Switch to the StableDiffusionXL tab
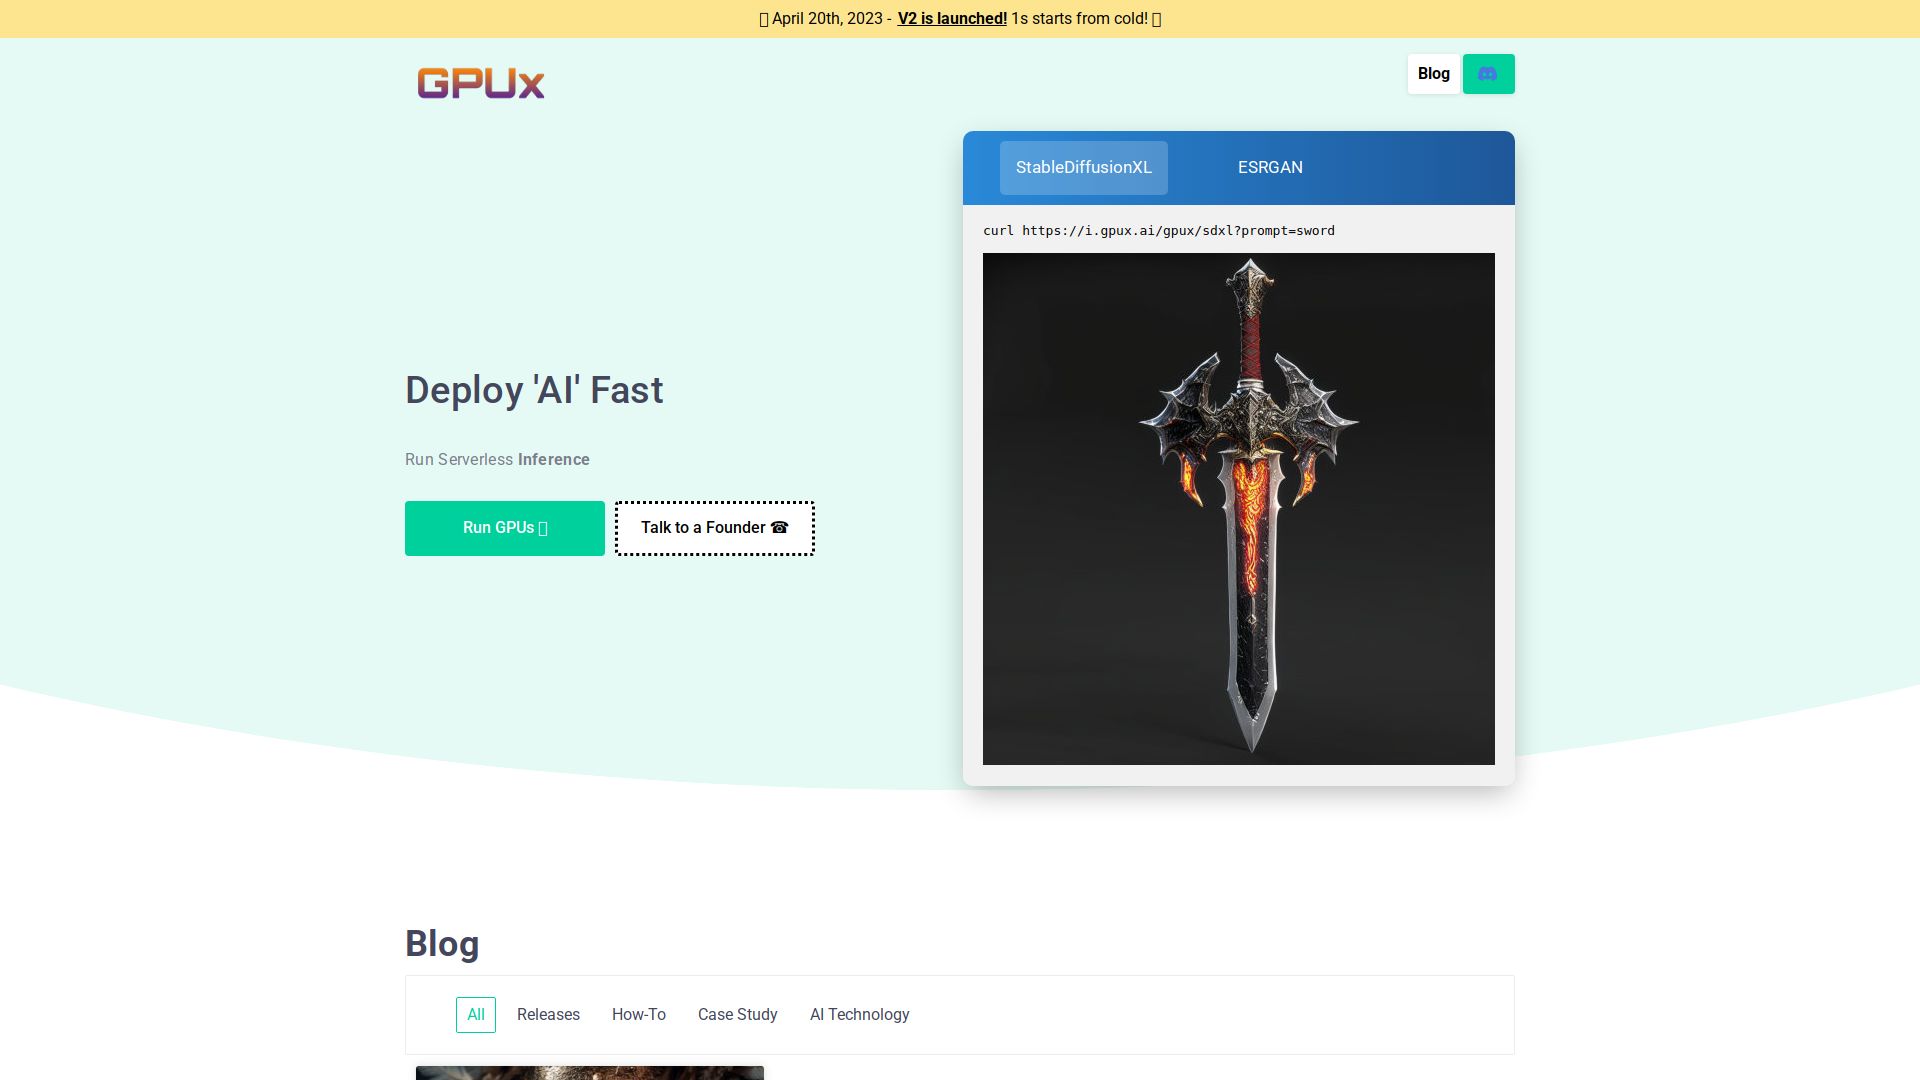The width and height of the screenshot is (1920, 1080). point(1083,167)
